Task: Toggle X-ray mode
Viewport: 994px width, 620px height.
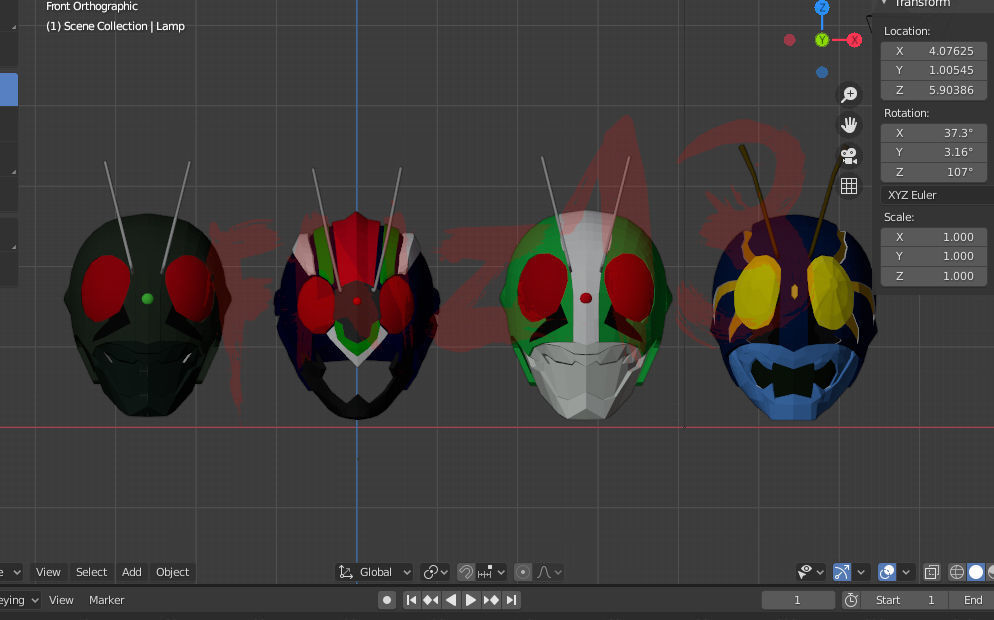Action: point(931,572)
